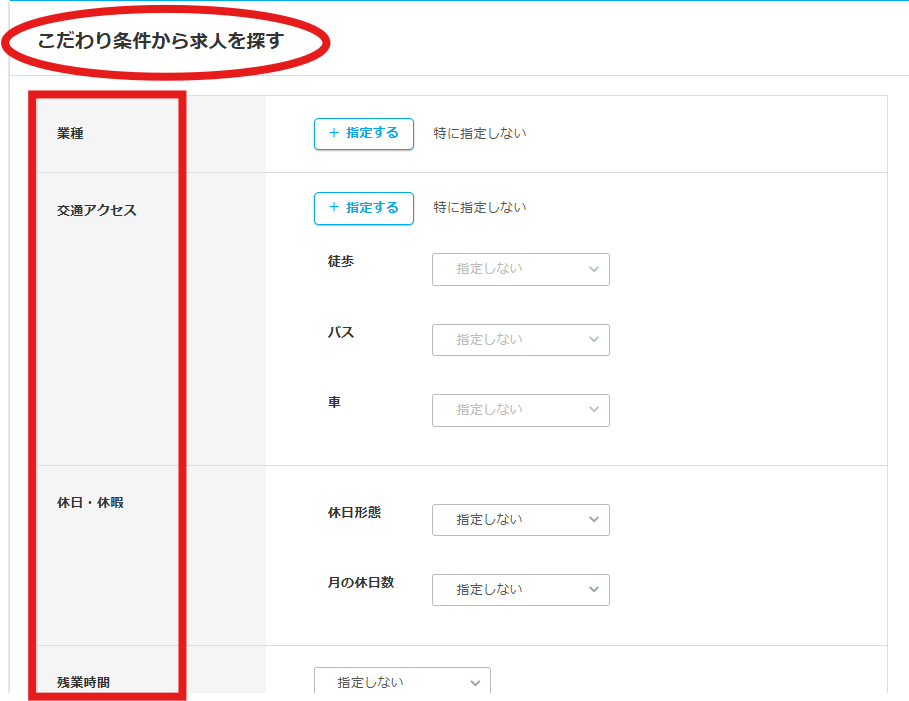Click the 残業時間 row label
The image size is (909, 701).
coord(84,683)
